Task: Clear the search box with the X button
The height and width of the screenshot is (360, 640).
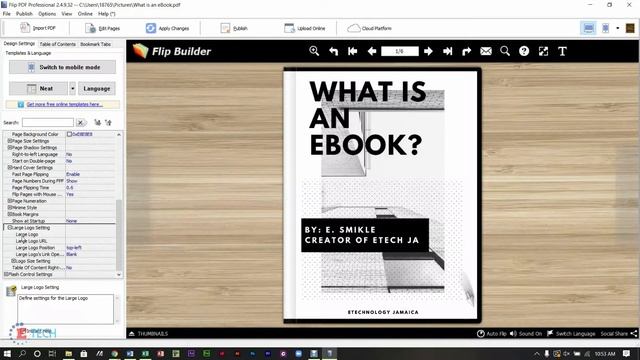Action: [x=80, y=122]
